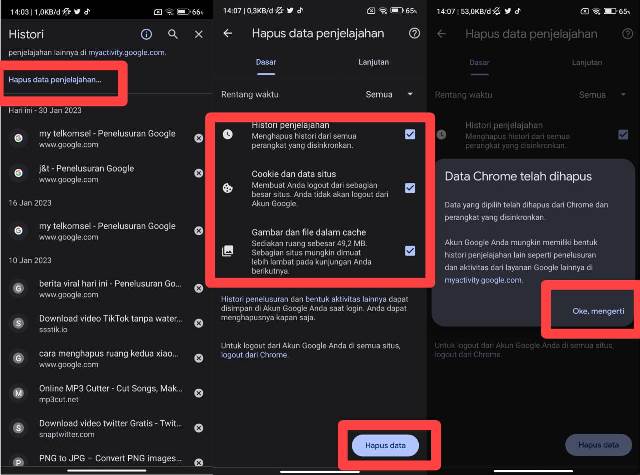Remove the Download video TikTok history entry

click(x=199, y=323)
